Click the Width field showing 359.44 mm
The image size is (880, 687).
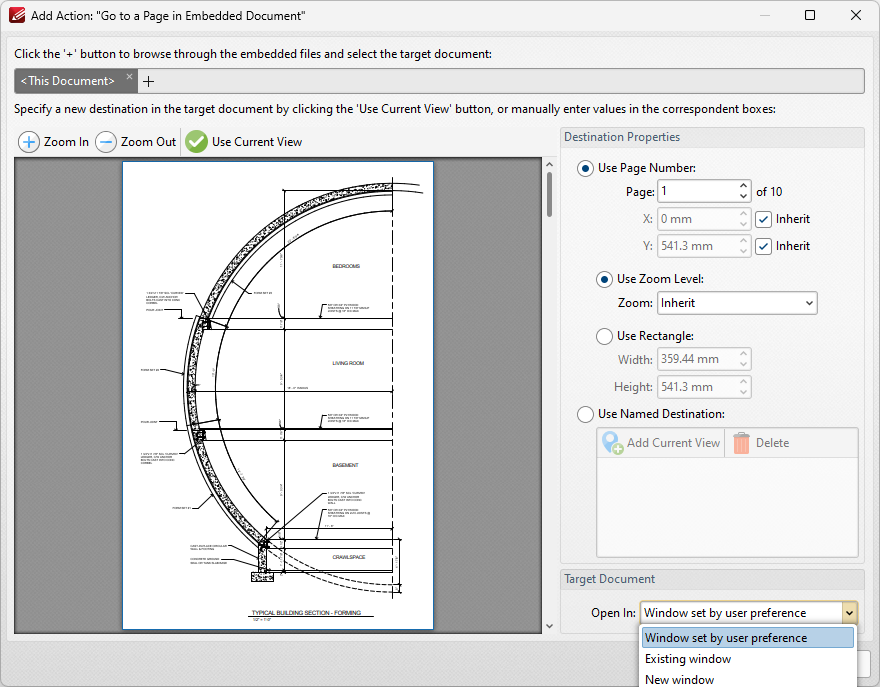[696, 359]
